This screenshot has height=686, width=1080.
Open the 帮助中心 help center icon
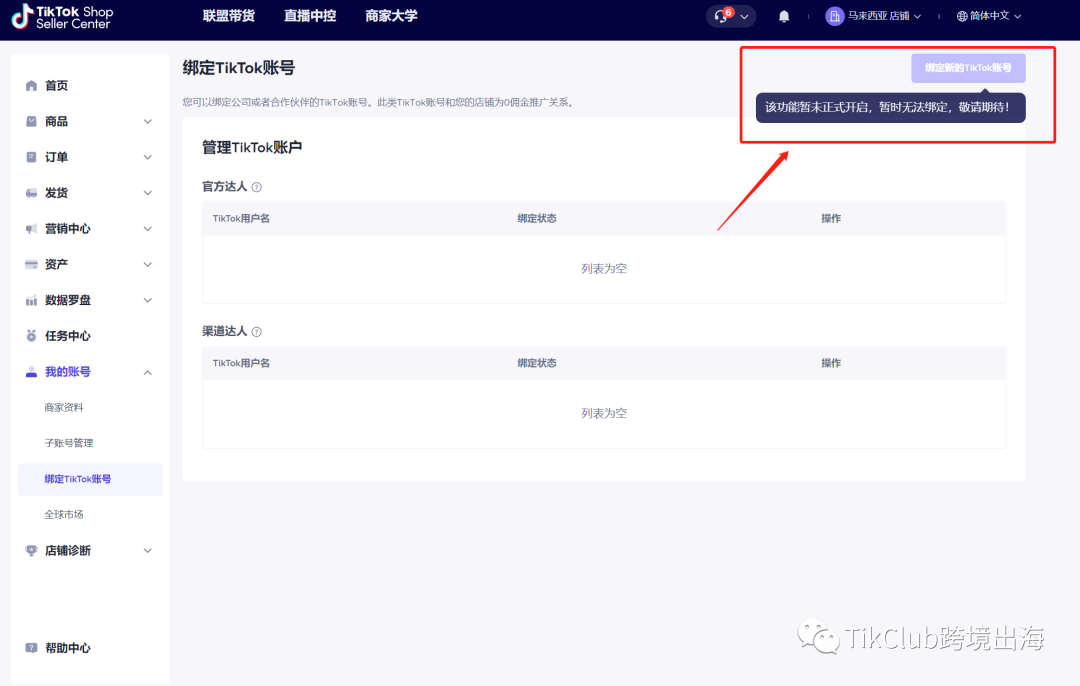pyautogui.click(x=31, y=647)
